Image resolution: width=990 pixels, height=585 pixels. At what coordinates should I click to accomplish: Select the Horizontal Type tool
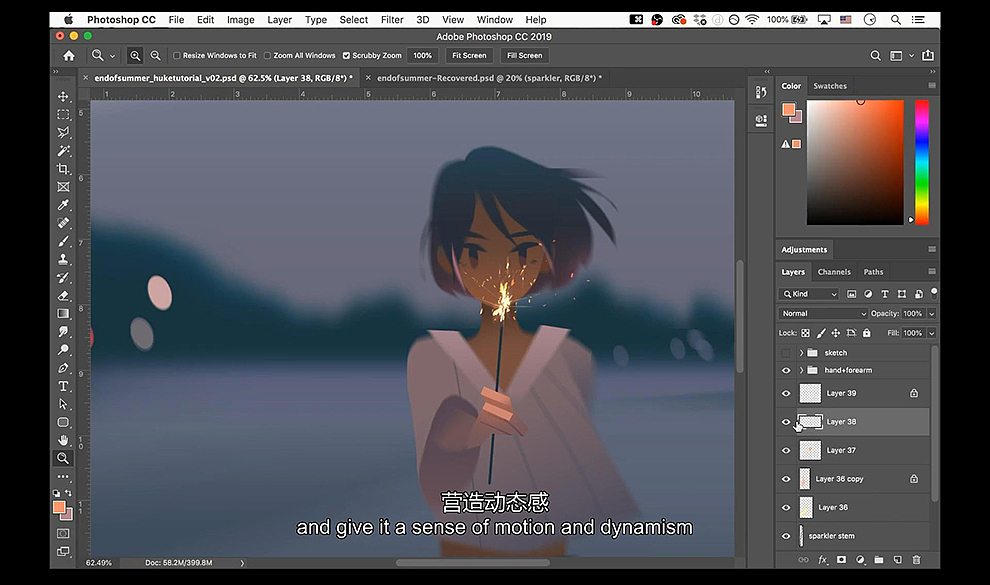pos(63,386)
